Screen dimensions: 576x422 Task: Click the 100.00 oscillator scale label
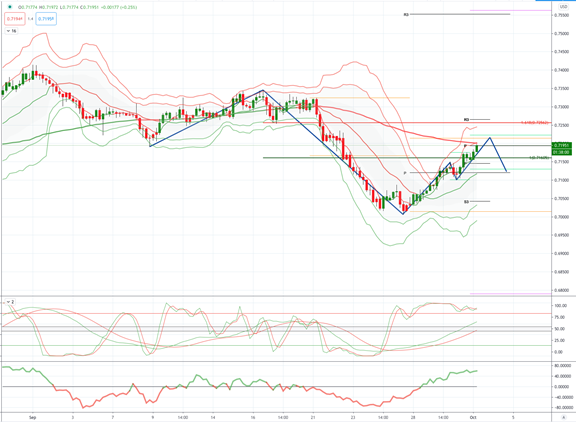(561, 306)
